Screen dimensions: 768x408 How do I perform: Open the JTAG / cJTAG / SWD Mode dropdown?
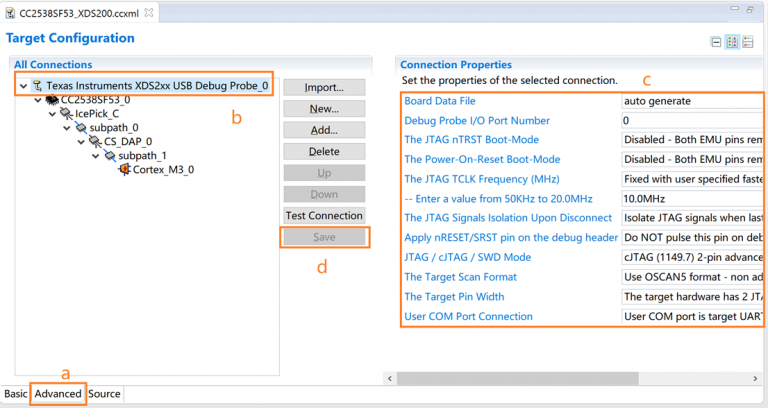[692, 257]
